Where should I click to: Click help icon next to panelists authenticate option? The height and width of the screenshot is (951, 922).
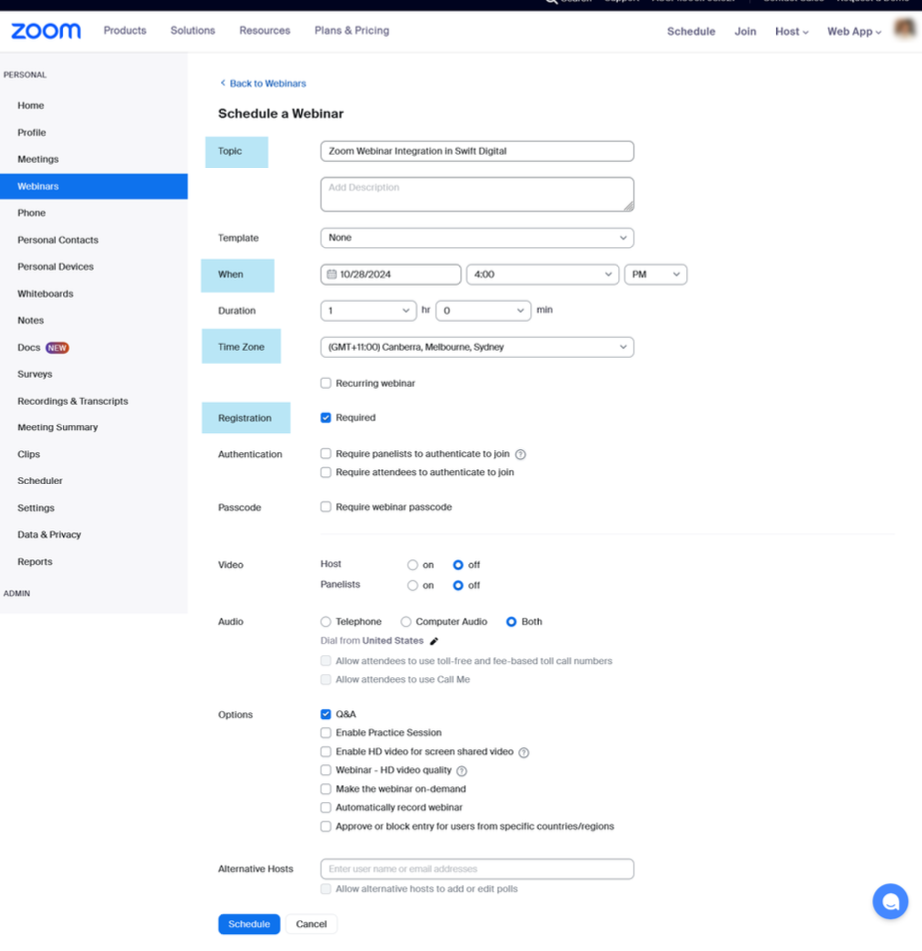[x=520, y=454]
